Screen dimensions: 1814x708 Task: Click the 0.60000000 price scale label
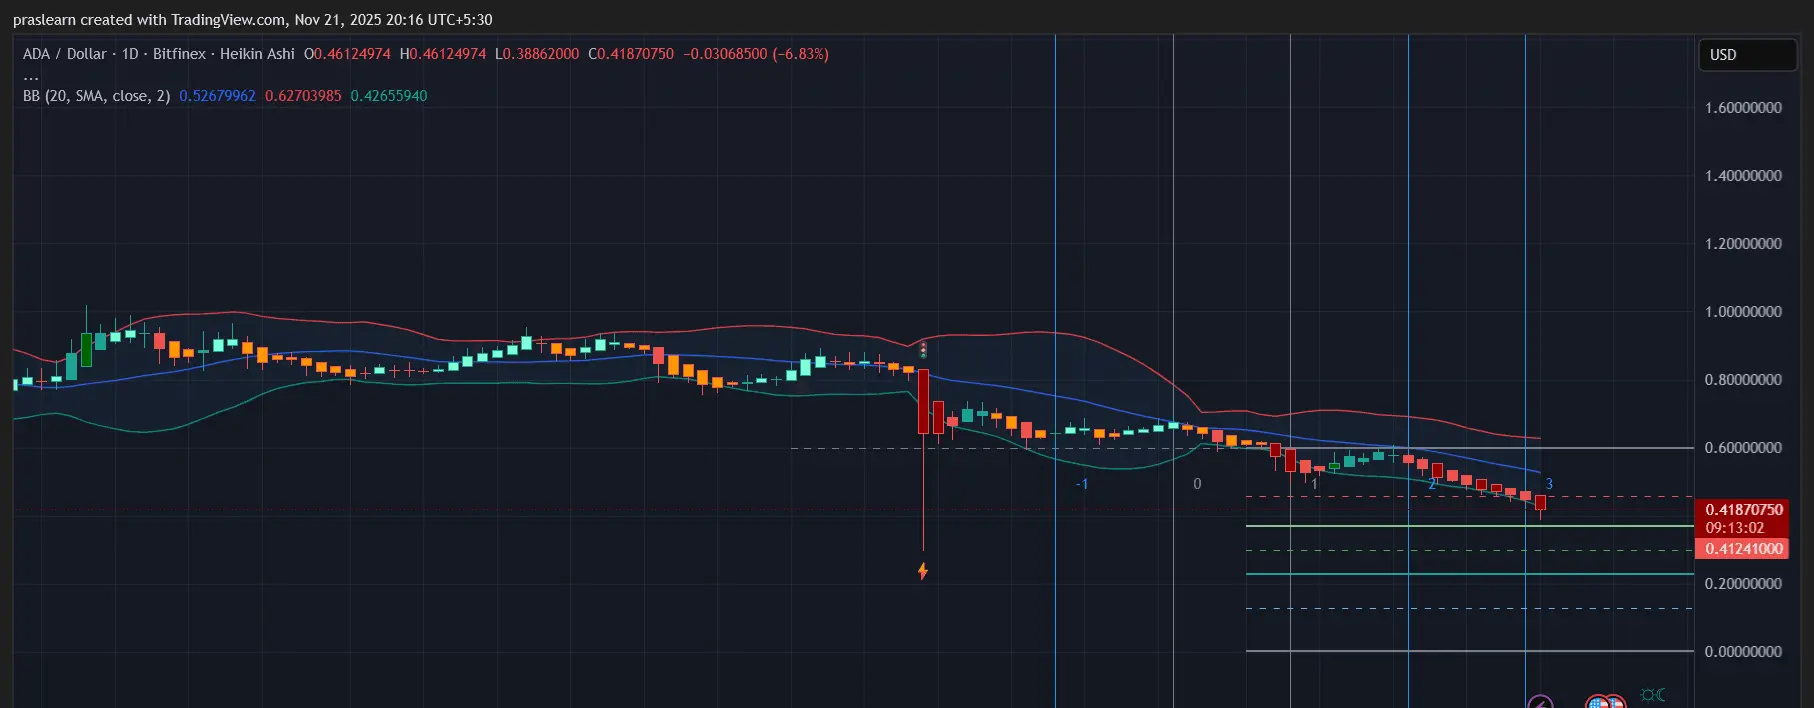point(1743,448)
